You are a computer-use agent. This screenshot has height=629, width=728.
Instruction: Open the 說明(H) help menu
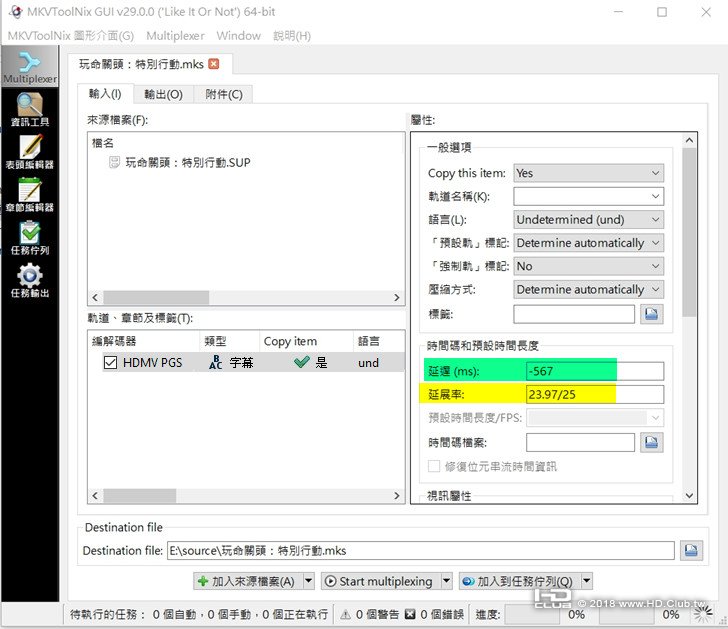(292, 36)
